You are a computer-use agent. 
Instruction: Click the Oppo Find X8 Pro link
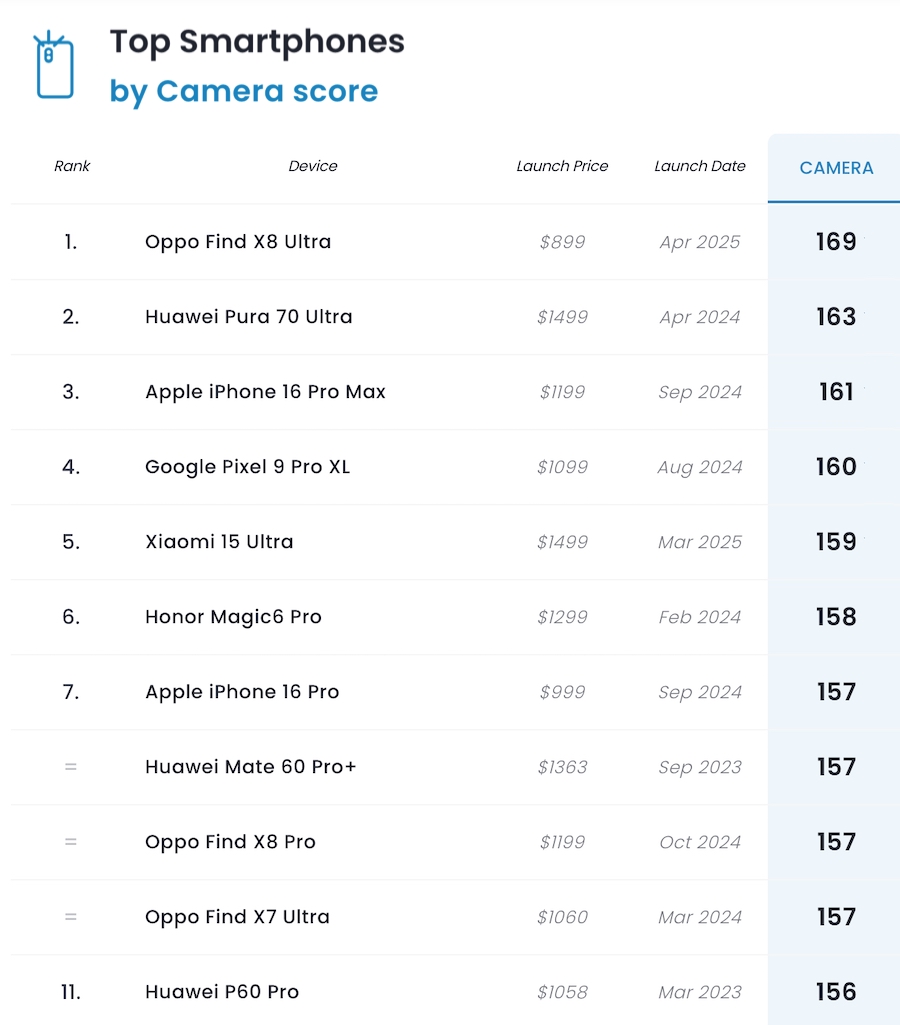tap(230, 842)
